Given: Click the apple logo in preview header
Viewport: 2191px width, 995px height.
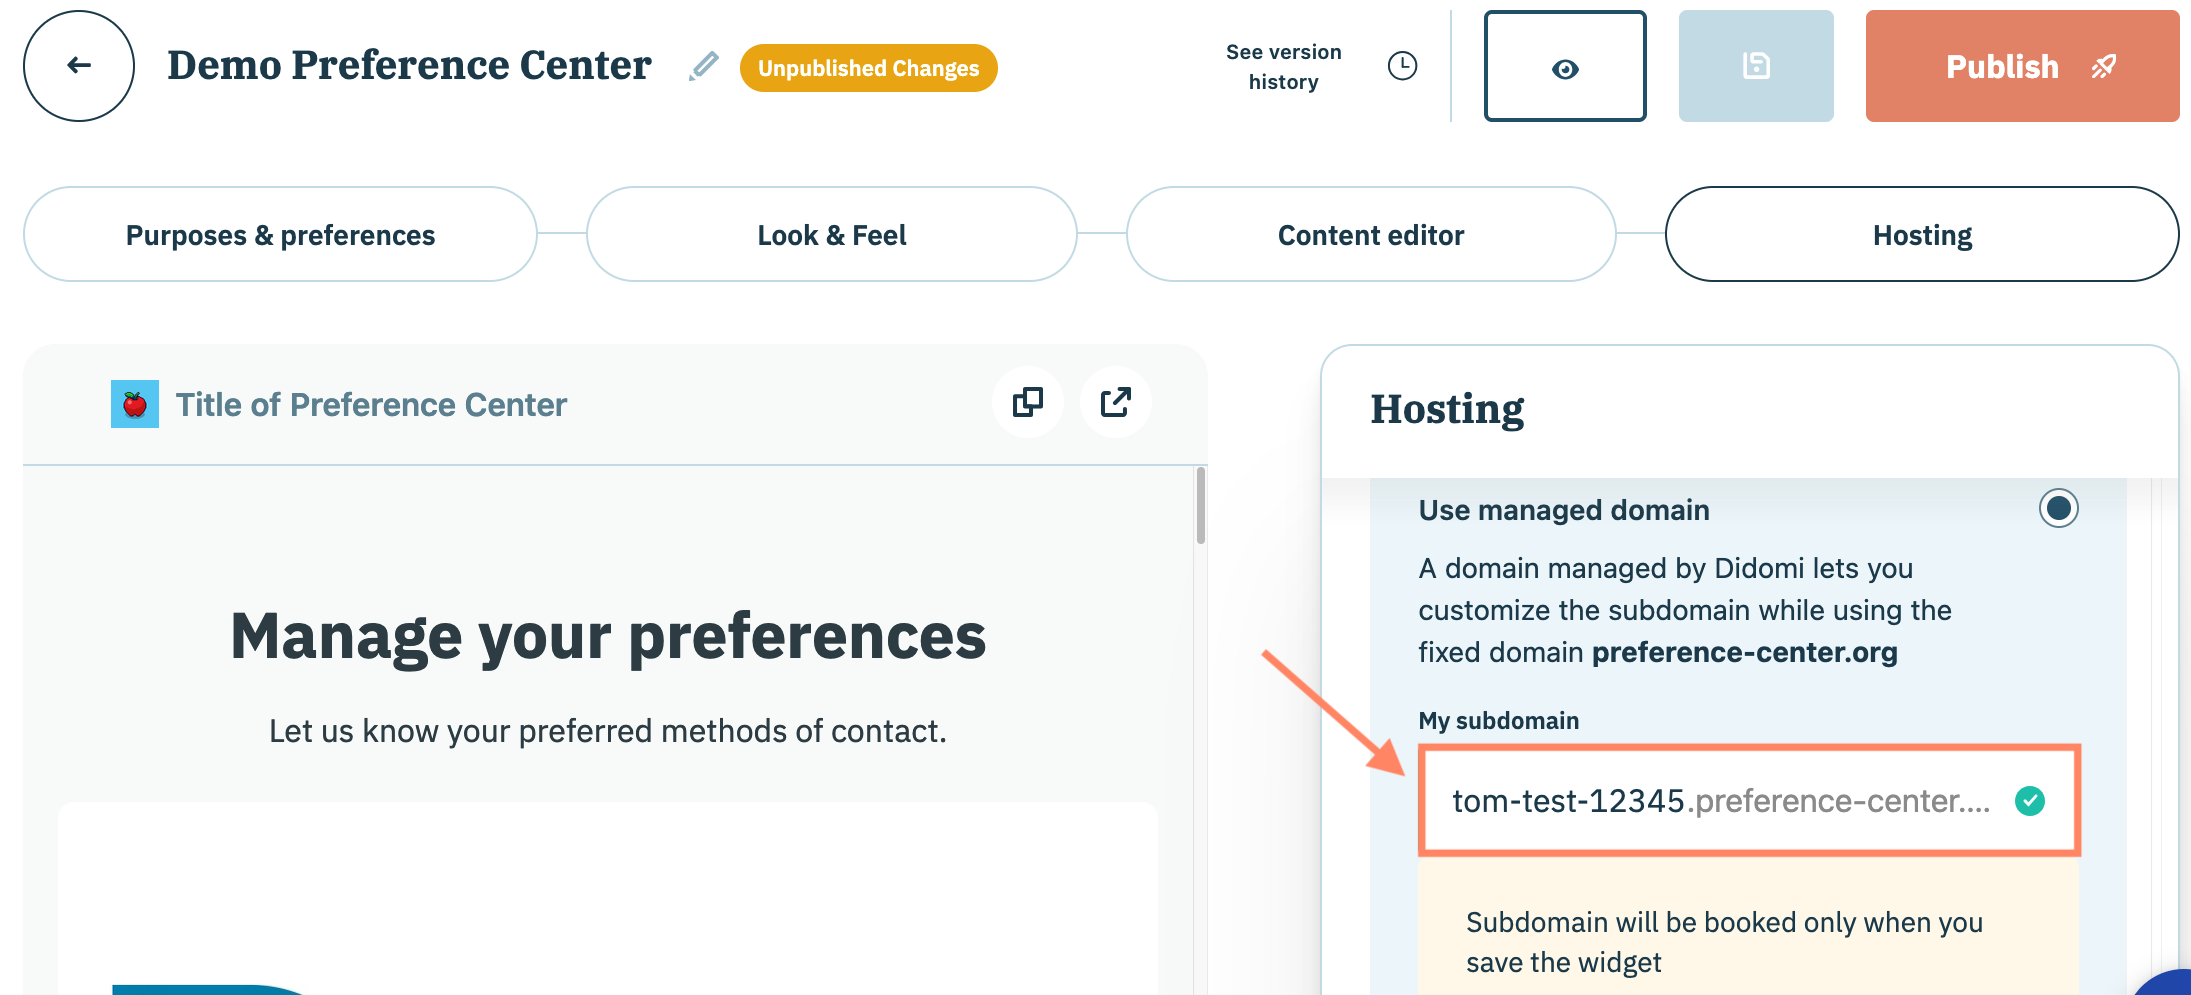Looking at the screenshot, I should 135,404.
